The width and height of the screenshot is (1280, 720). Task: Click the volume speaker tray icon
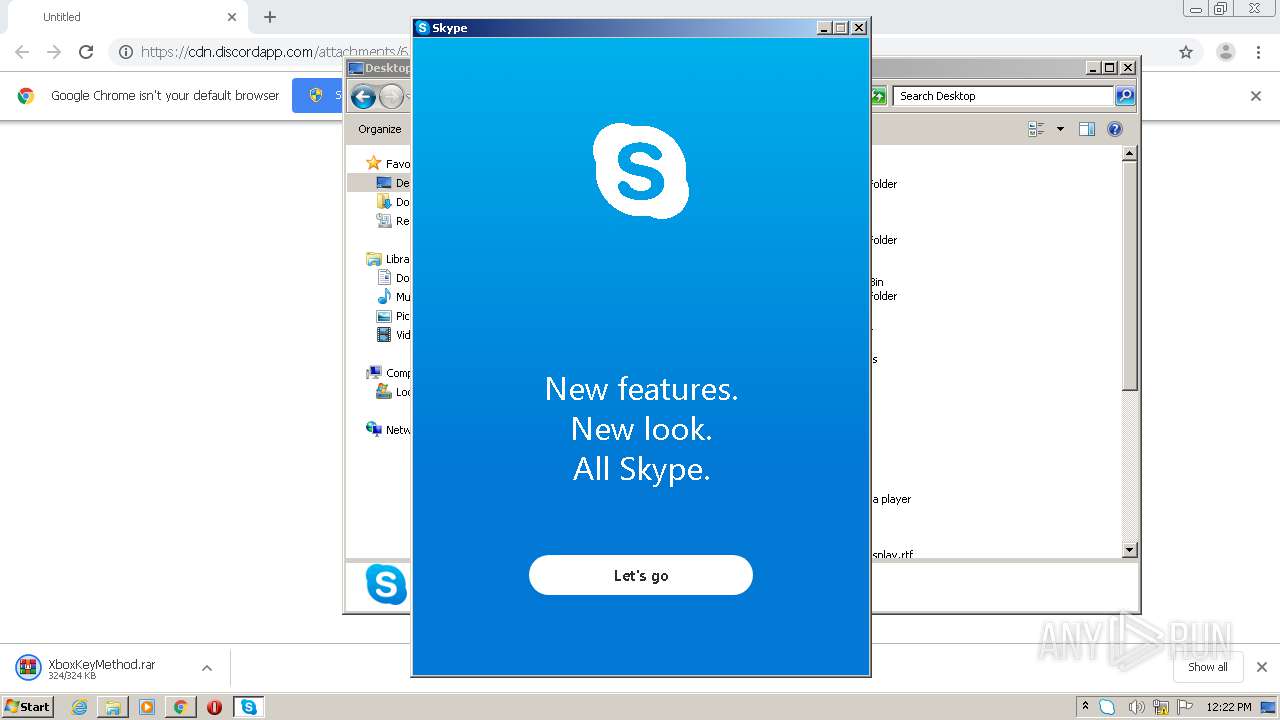[1136, 707]
